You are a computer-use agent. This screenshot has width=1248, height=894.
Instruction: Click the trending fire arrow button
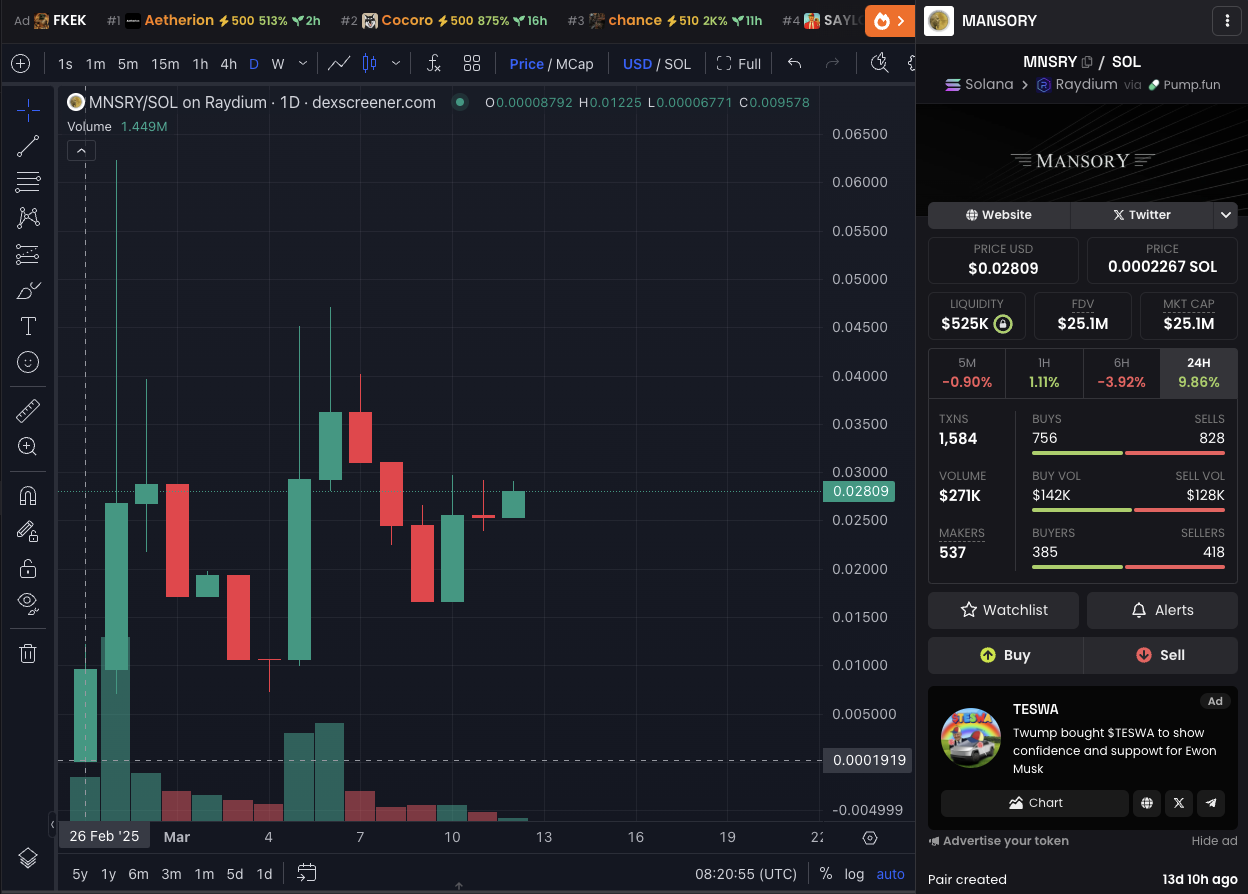click(x=890, y=20)
